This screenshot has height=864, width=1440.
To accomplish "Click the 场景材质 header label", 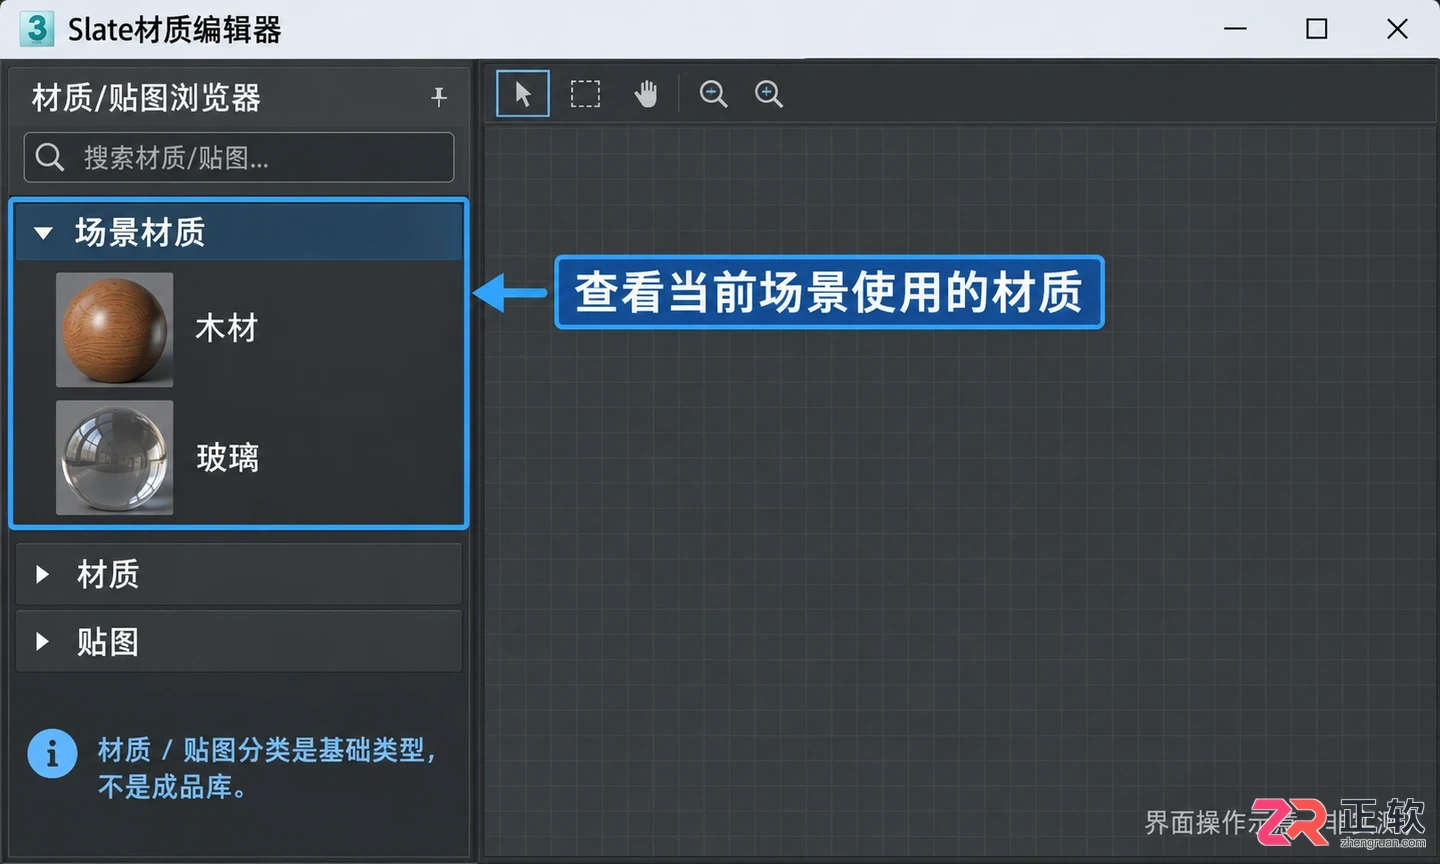I will 140,233.
